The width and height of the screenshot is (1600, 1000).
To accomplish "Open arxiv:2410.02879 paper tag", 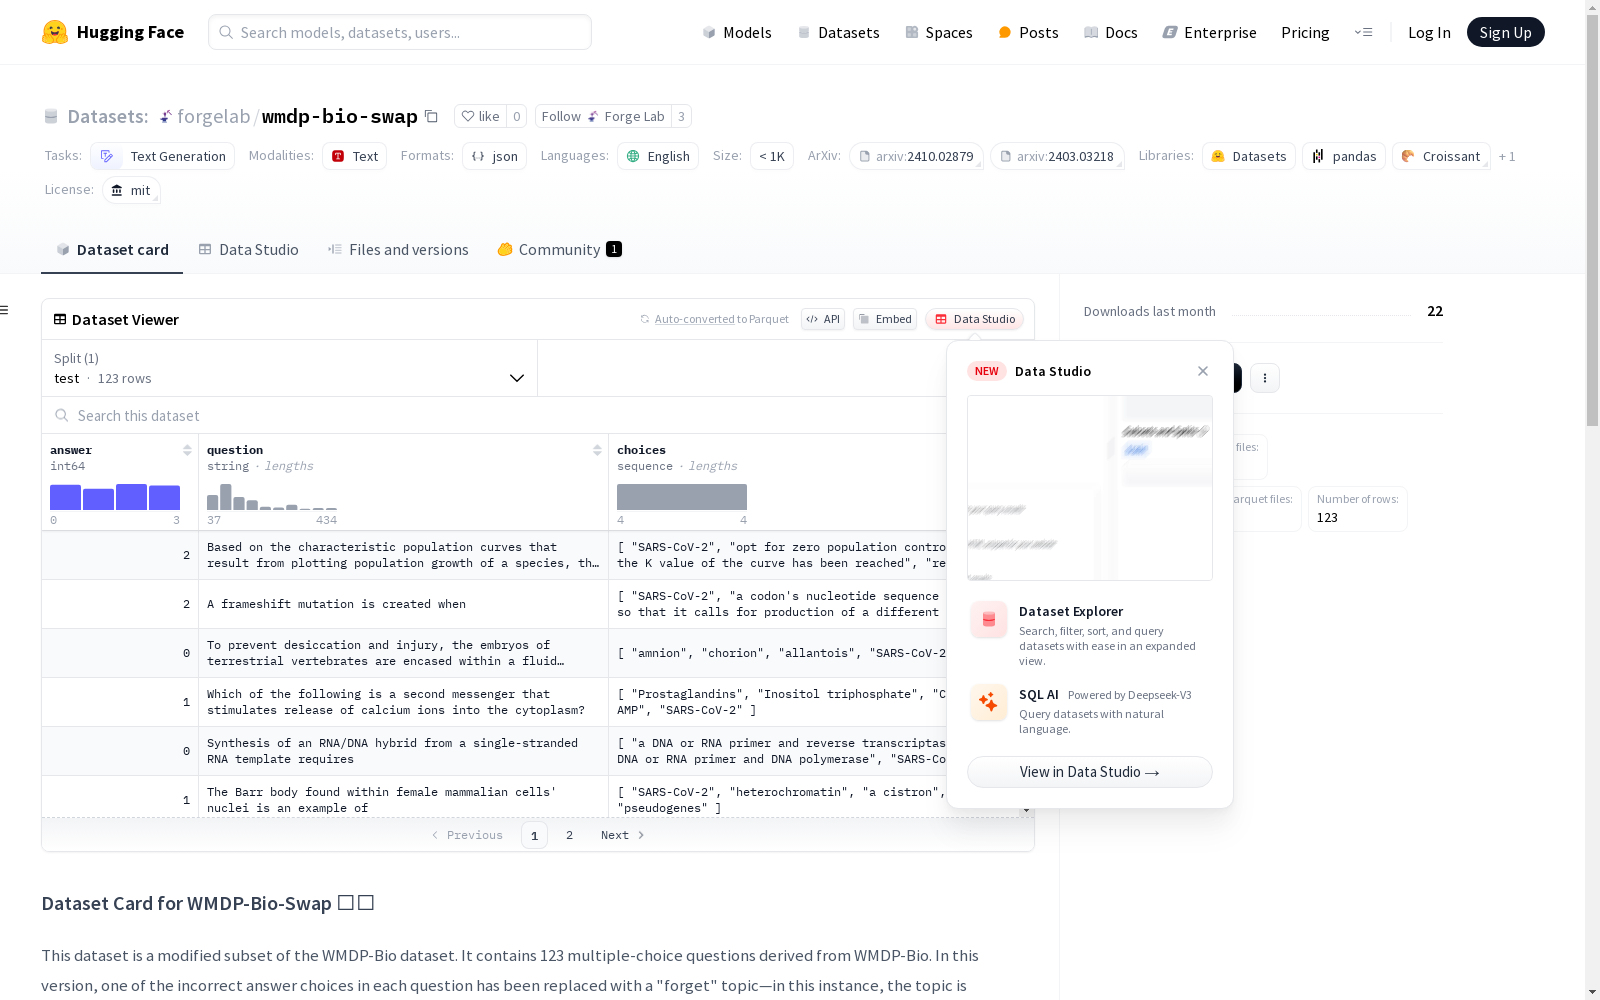I will 916,156.
